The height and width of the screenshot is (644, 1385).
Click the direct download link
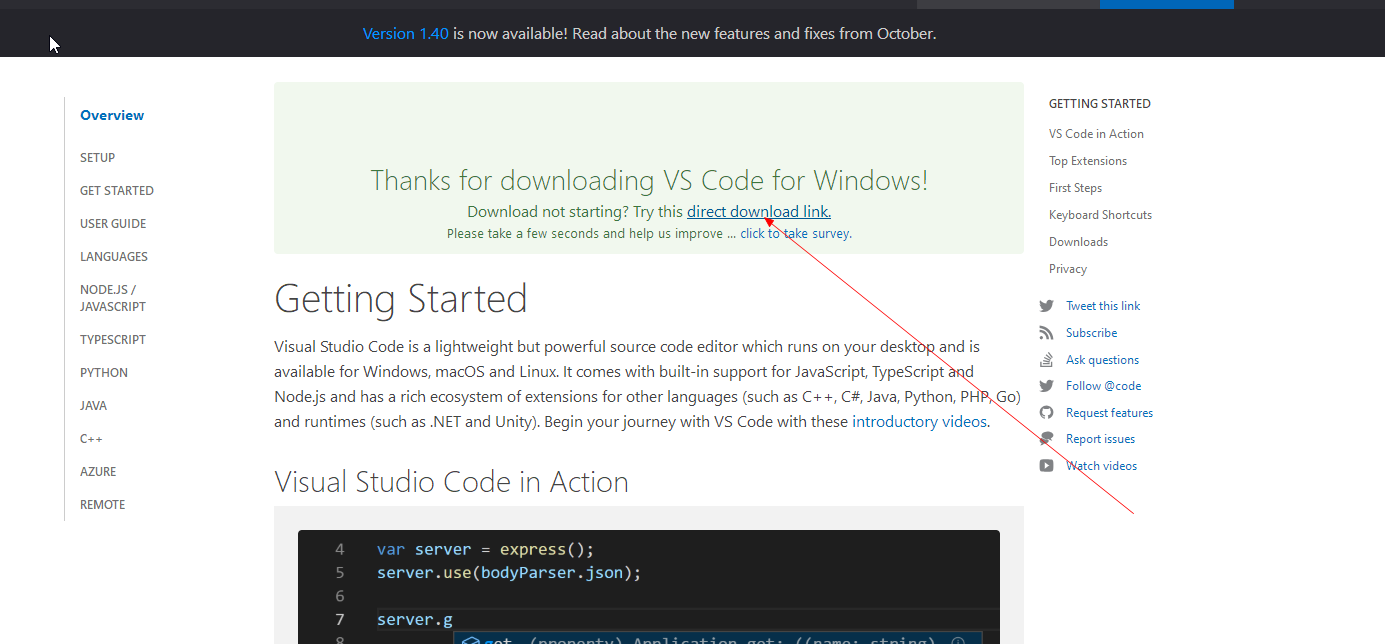(758, 211)
